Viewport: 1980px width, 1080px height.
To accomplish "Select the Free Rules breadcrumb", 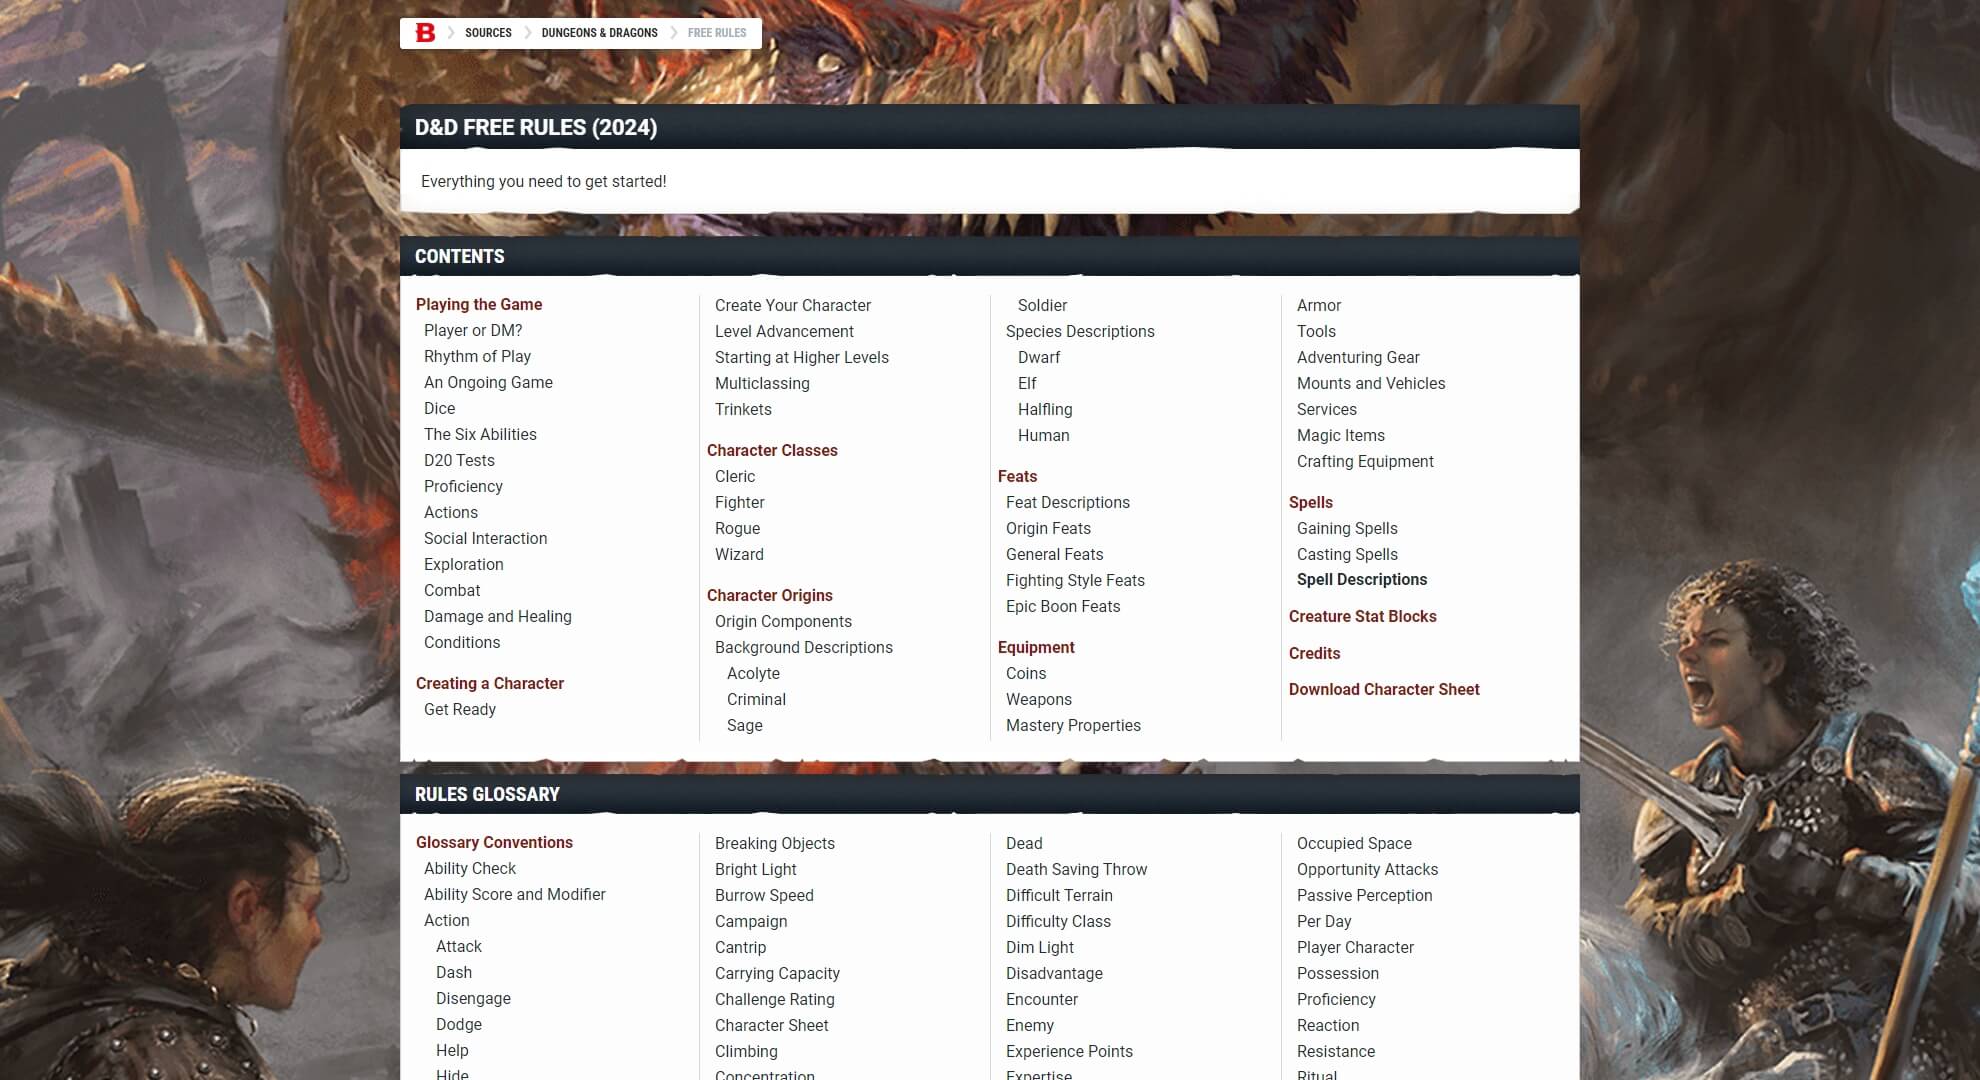I will (717, 33).
